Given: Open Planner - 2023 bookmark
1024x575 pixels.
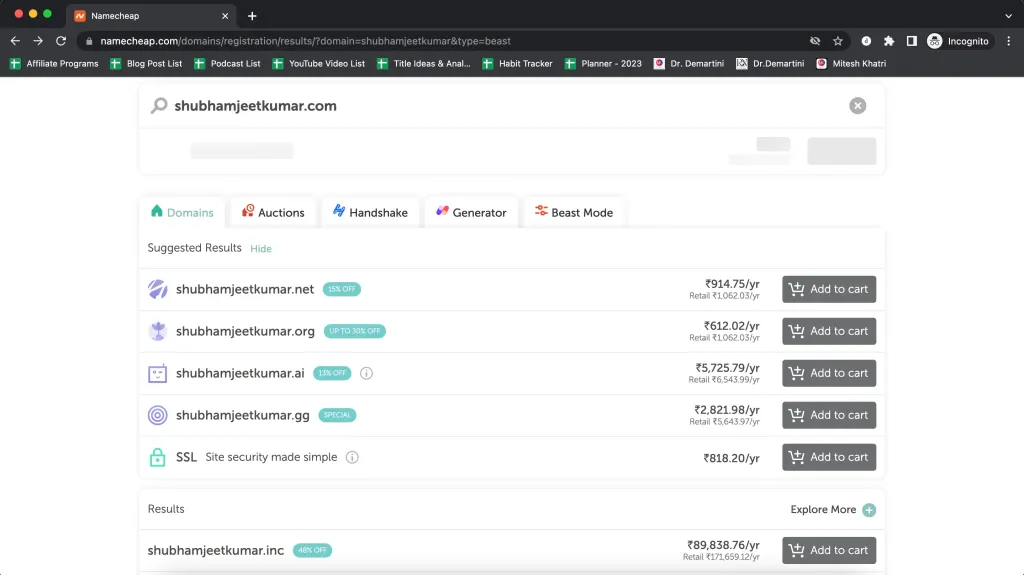Looking at the screenshot, I should (x=603, y=63).
